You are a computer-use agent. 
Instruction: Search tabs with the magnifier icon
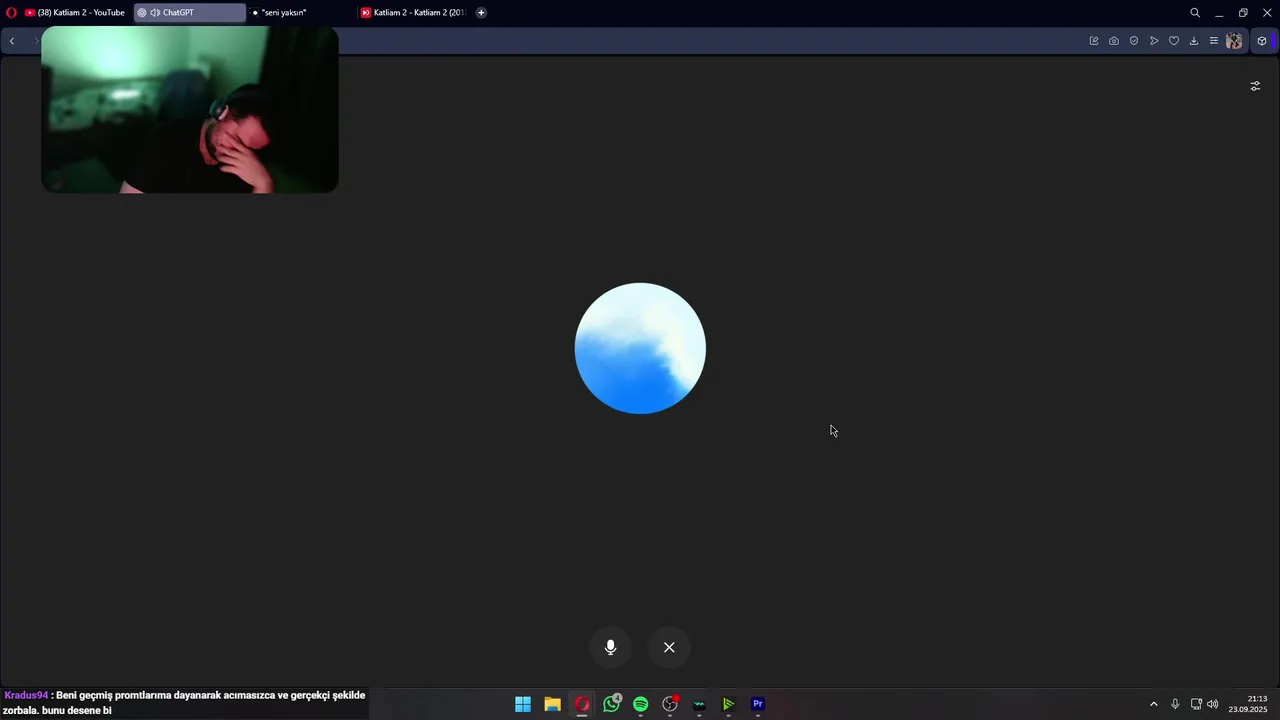point(1195,13)
